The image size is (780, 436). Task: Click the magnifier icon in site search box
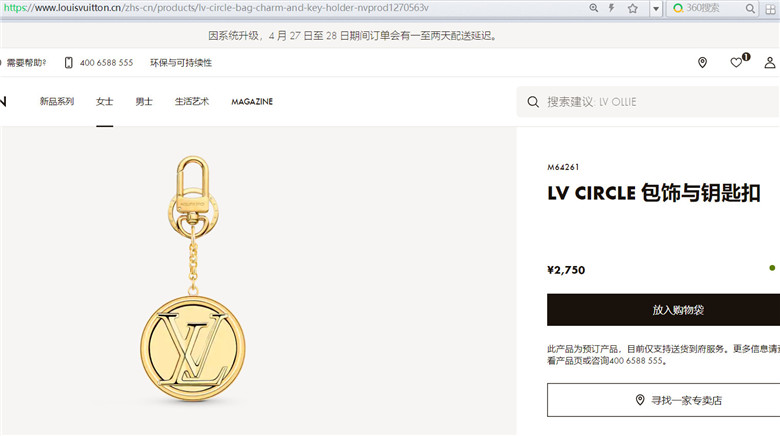coord(533,102)
